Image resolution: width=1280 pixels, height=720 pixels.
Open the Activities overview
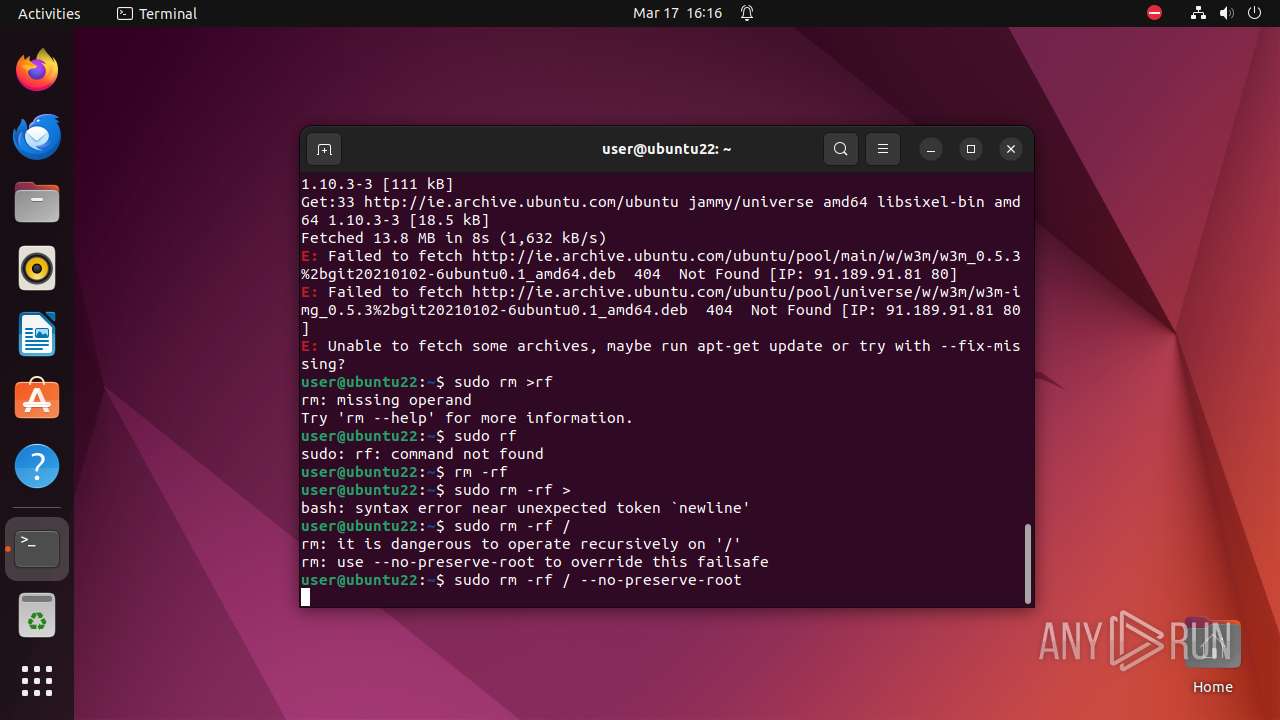tap(49, 13)
